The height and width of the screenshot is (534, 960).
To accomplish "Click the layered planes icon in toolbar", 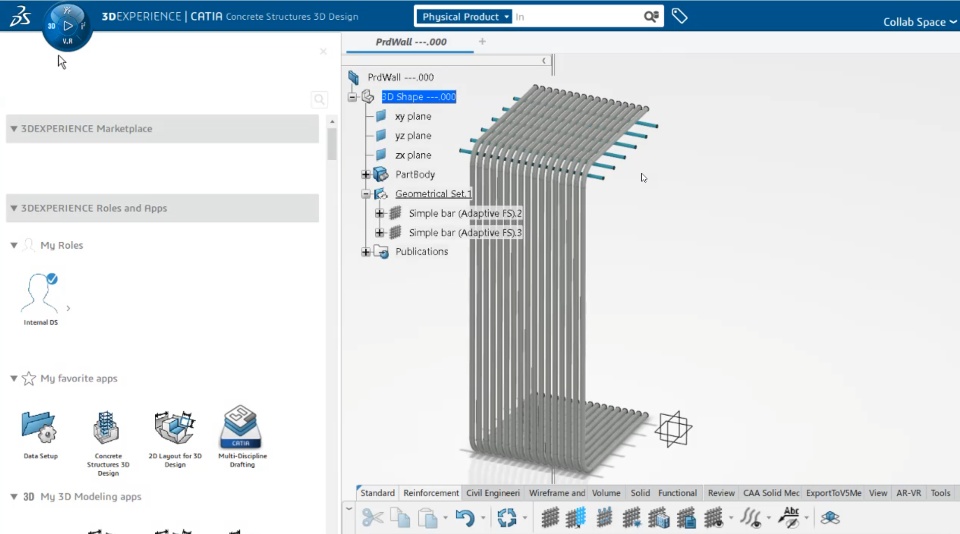I will [830, 518].
